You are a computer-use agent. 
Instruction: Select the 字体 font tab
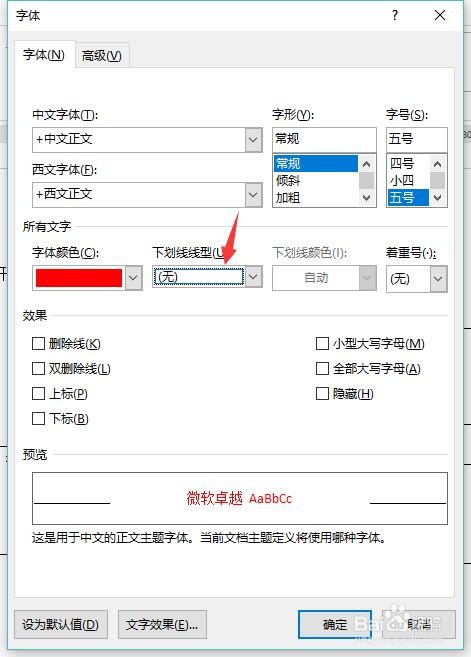(x=44, y=54)
